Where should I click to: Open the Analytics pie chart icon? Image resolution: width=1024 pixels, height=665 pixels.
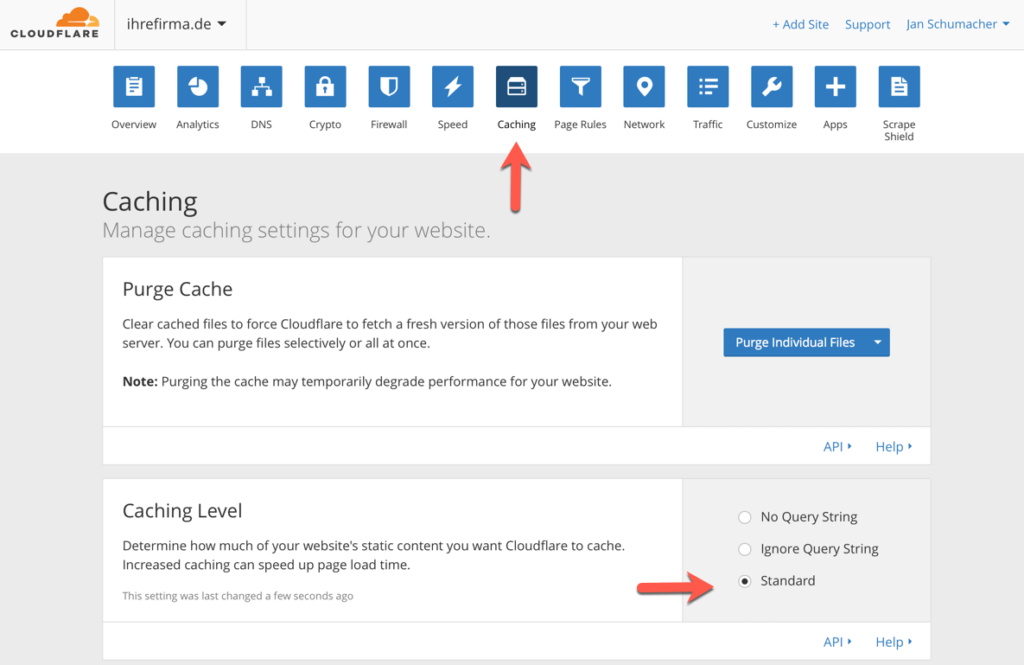click(198, 87)
